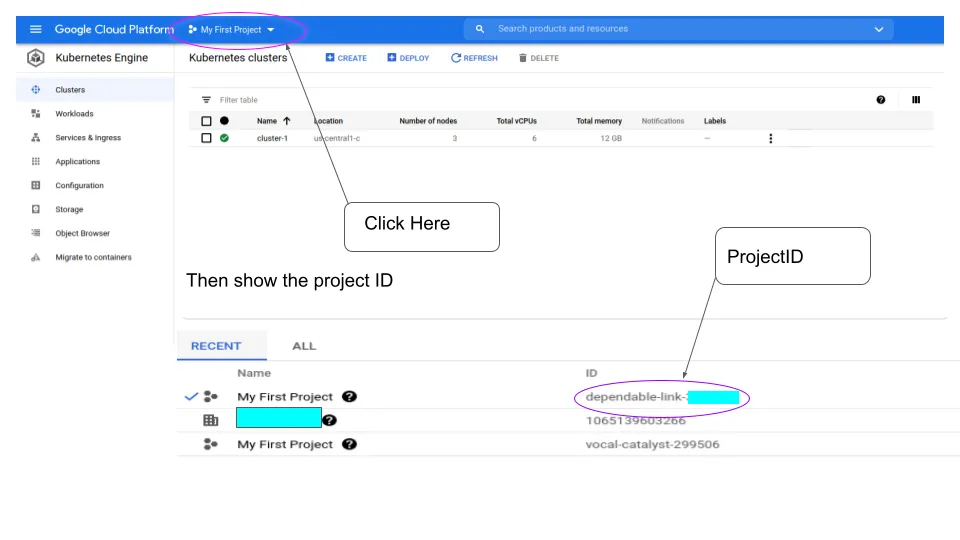Open the My First Project selector dropdown

pos(231,29)
